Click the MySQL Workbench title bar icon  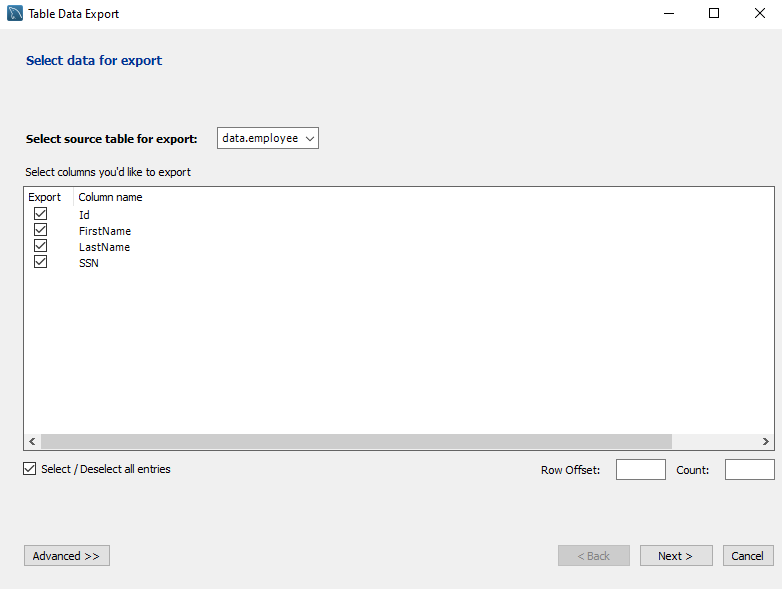coord(15,13)
